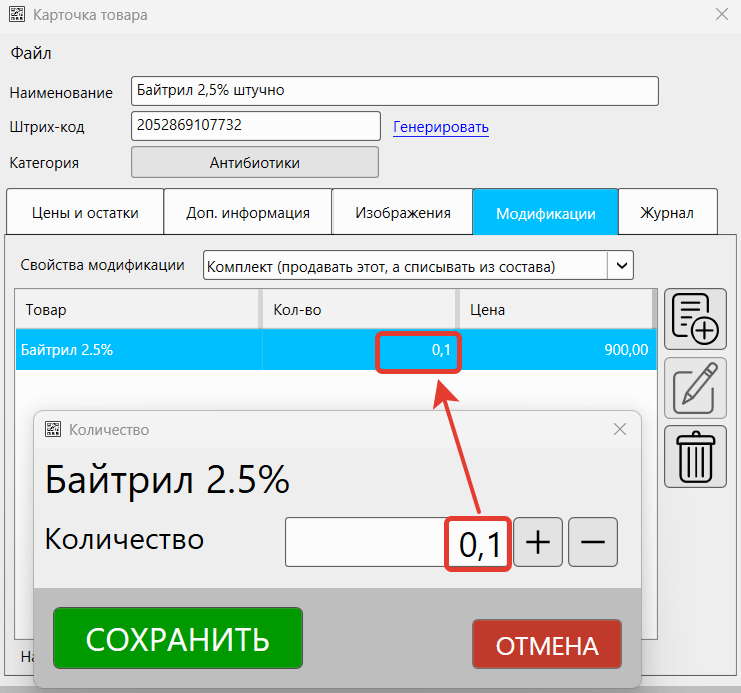Expand the Свойства модификации dropdown arrow
This screenshot has height=693, width=741.
click(621, 265)
